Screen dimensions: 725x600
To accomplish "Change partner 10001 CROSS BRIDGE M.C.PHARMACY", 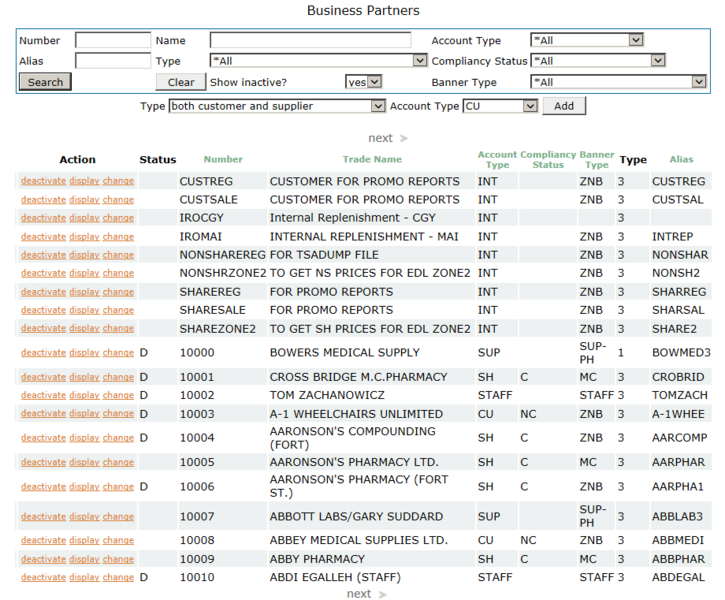I will tap(118, 377).
